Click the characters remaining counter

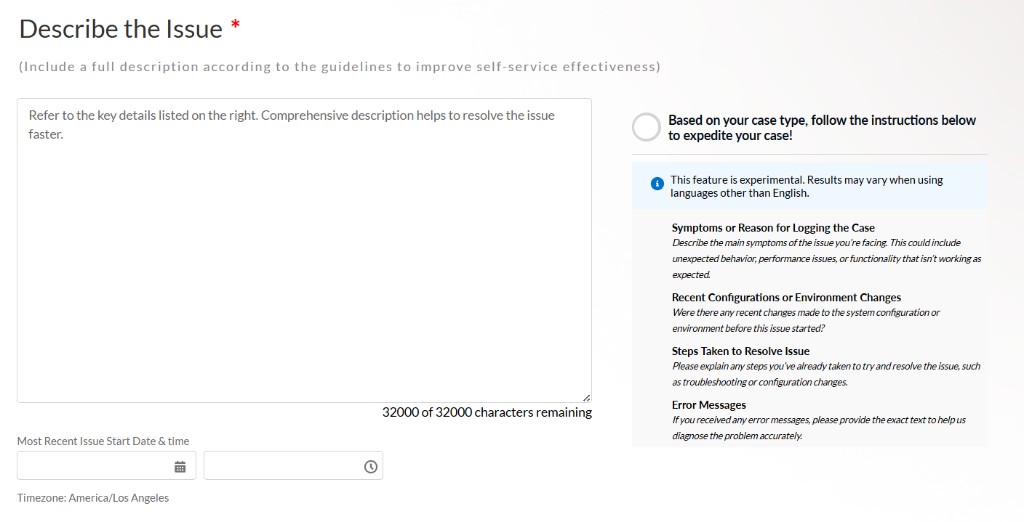[x=487, y=412]
